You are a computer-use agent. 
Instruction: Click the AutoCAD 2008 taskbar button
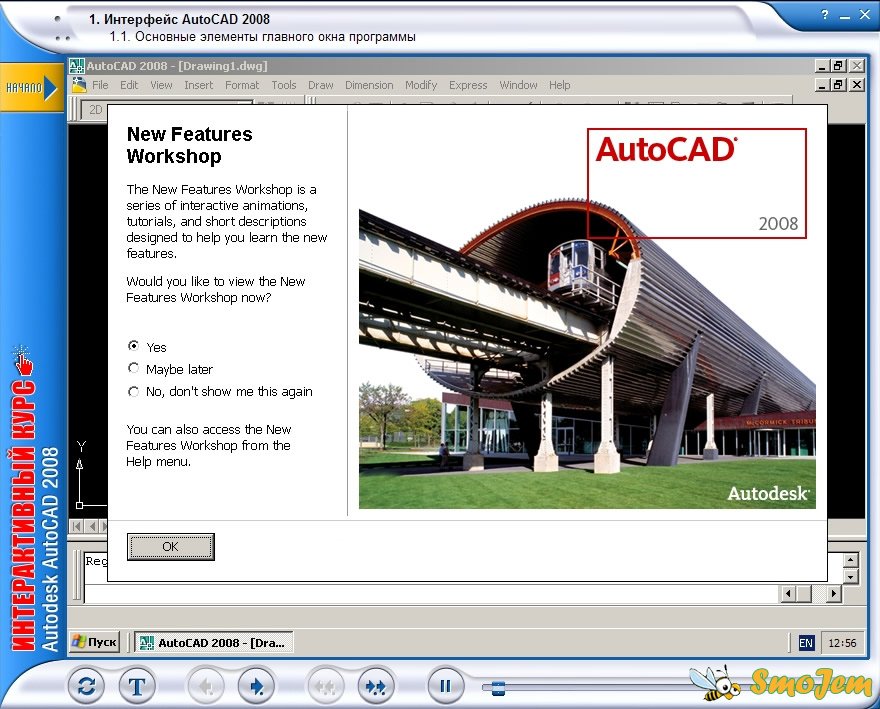[214, 643]
